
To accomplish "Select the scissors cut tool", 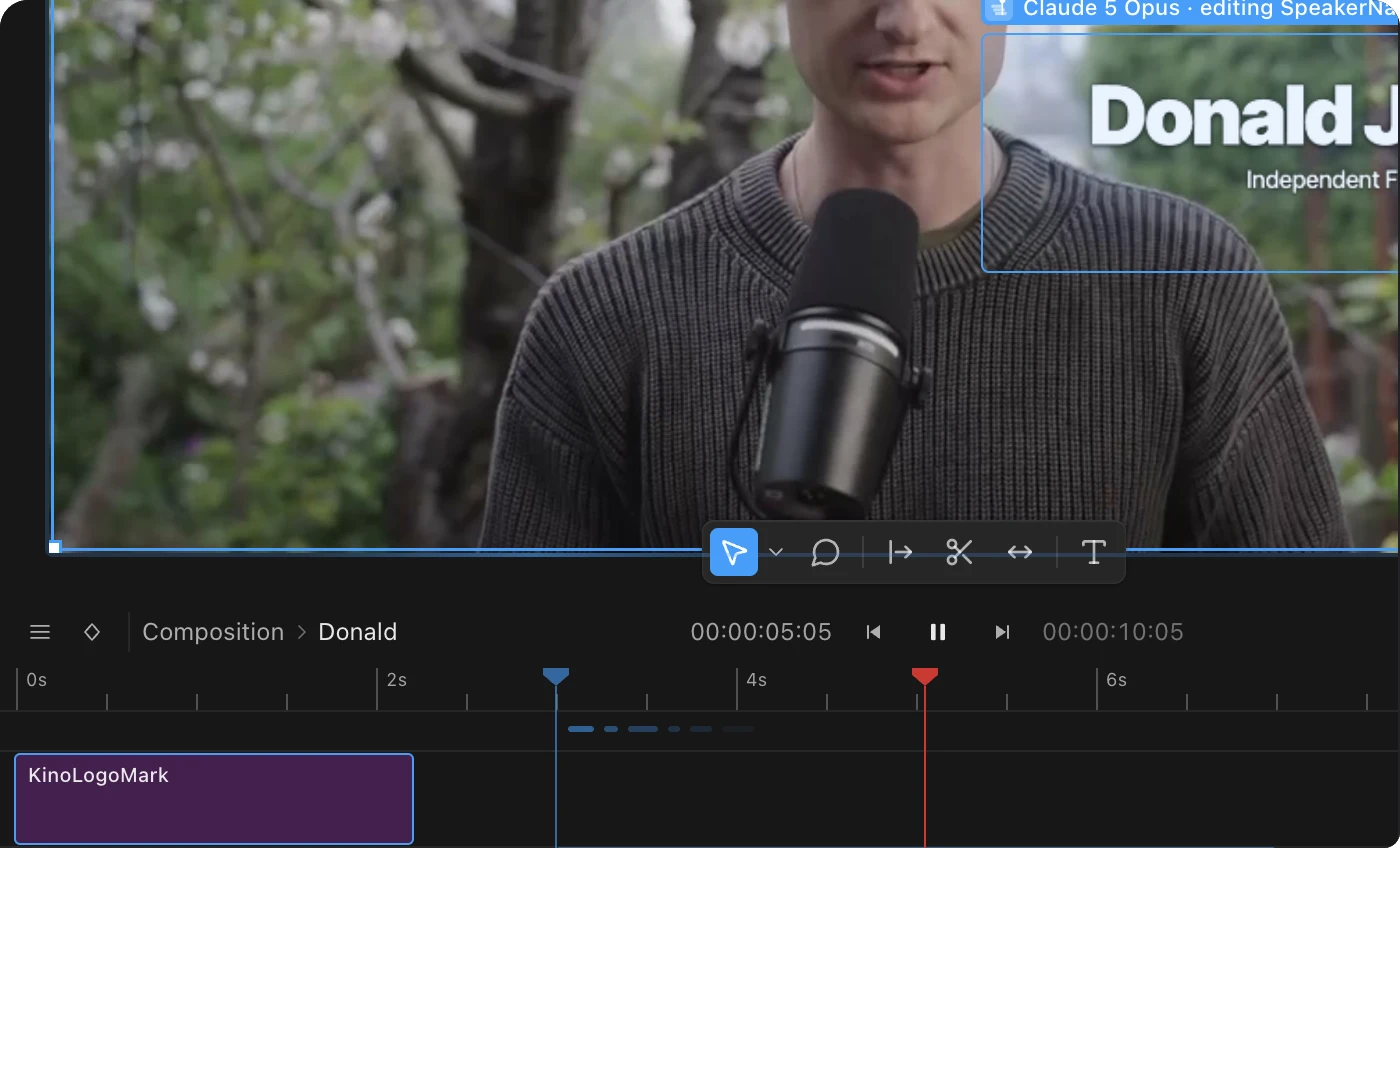I will click(959, 552).
